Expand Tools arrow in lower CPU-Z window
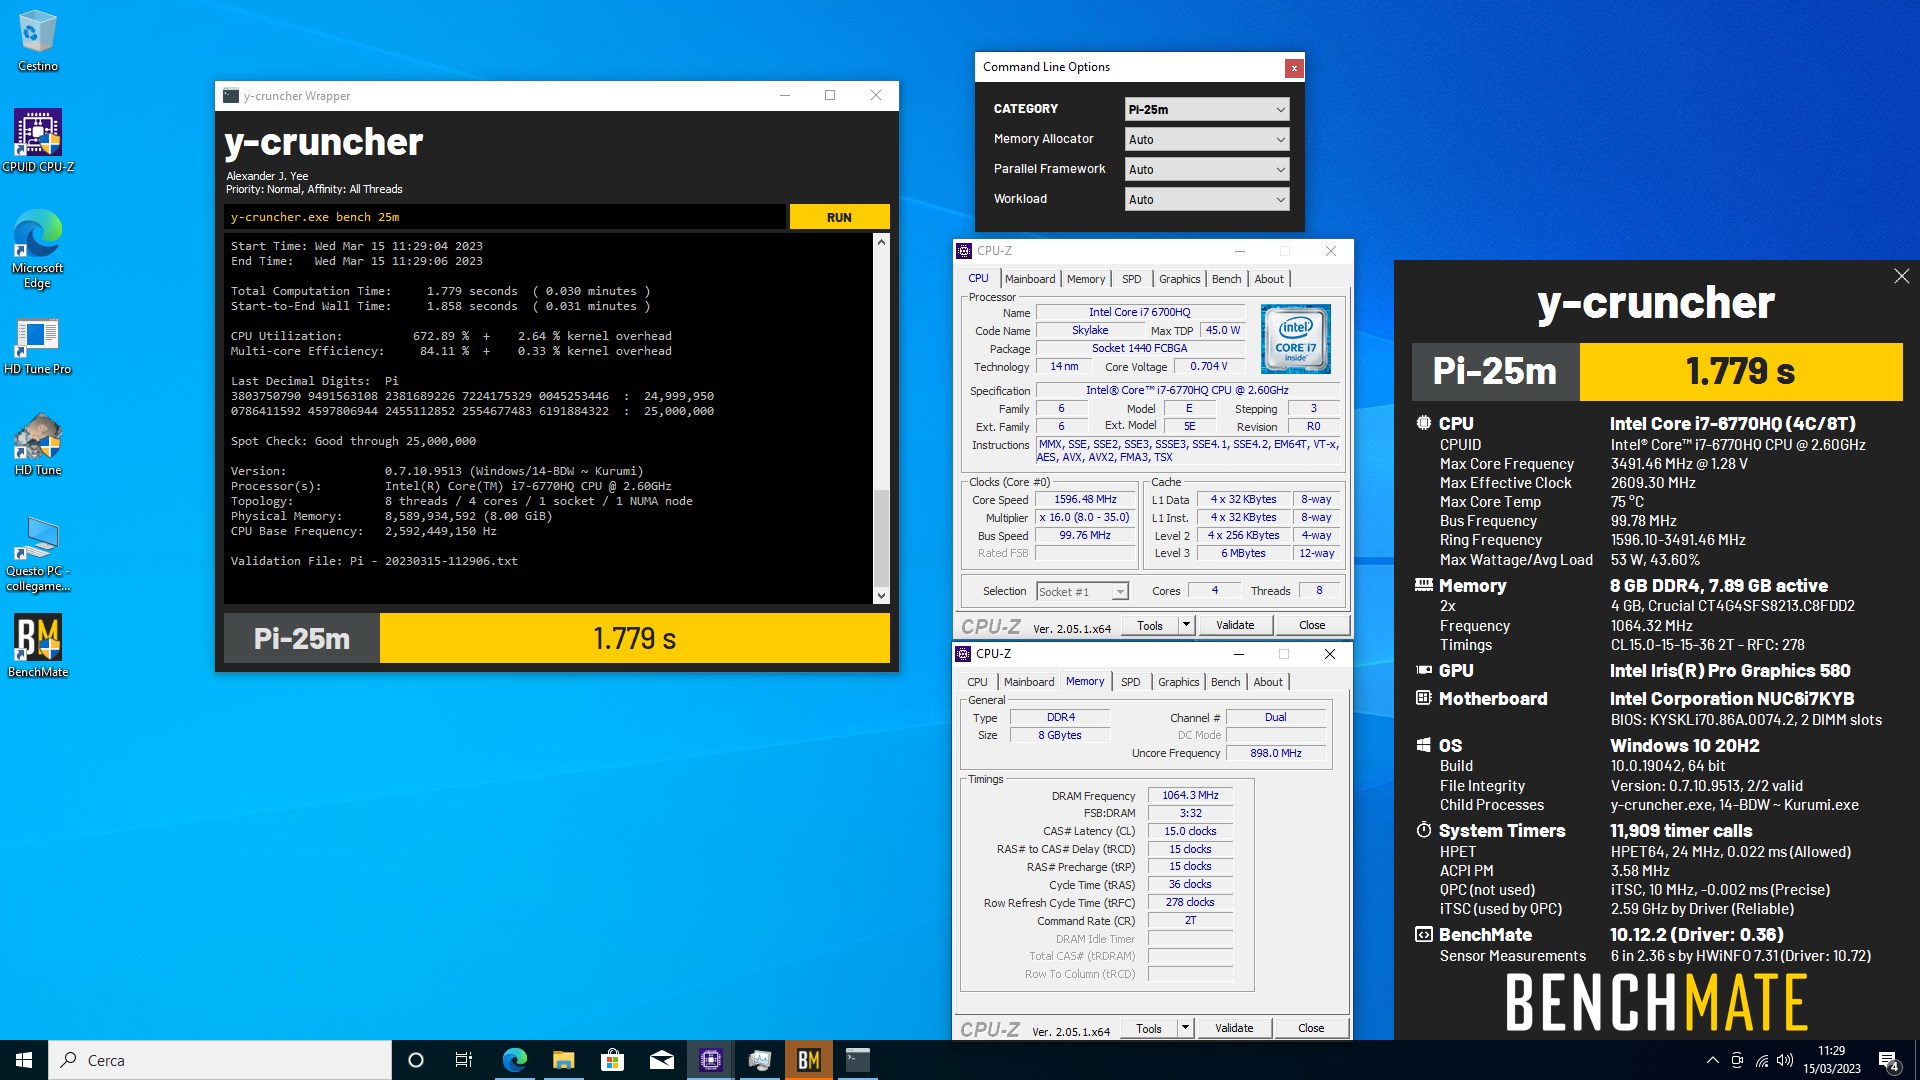The width and height of the screenshot is (1920, 1080). [1185, 1028]
